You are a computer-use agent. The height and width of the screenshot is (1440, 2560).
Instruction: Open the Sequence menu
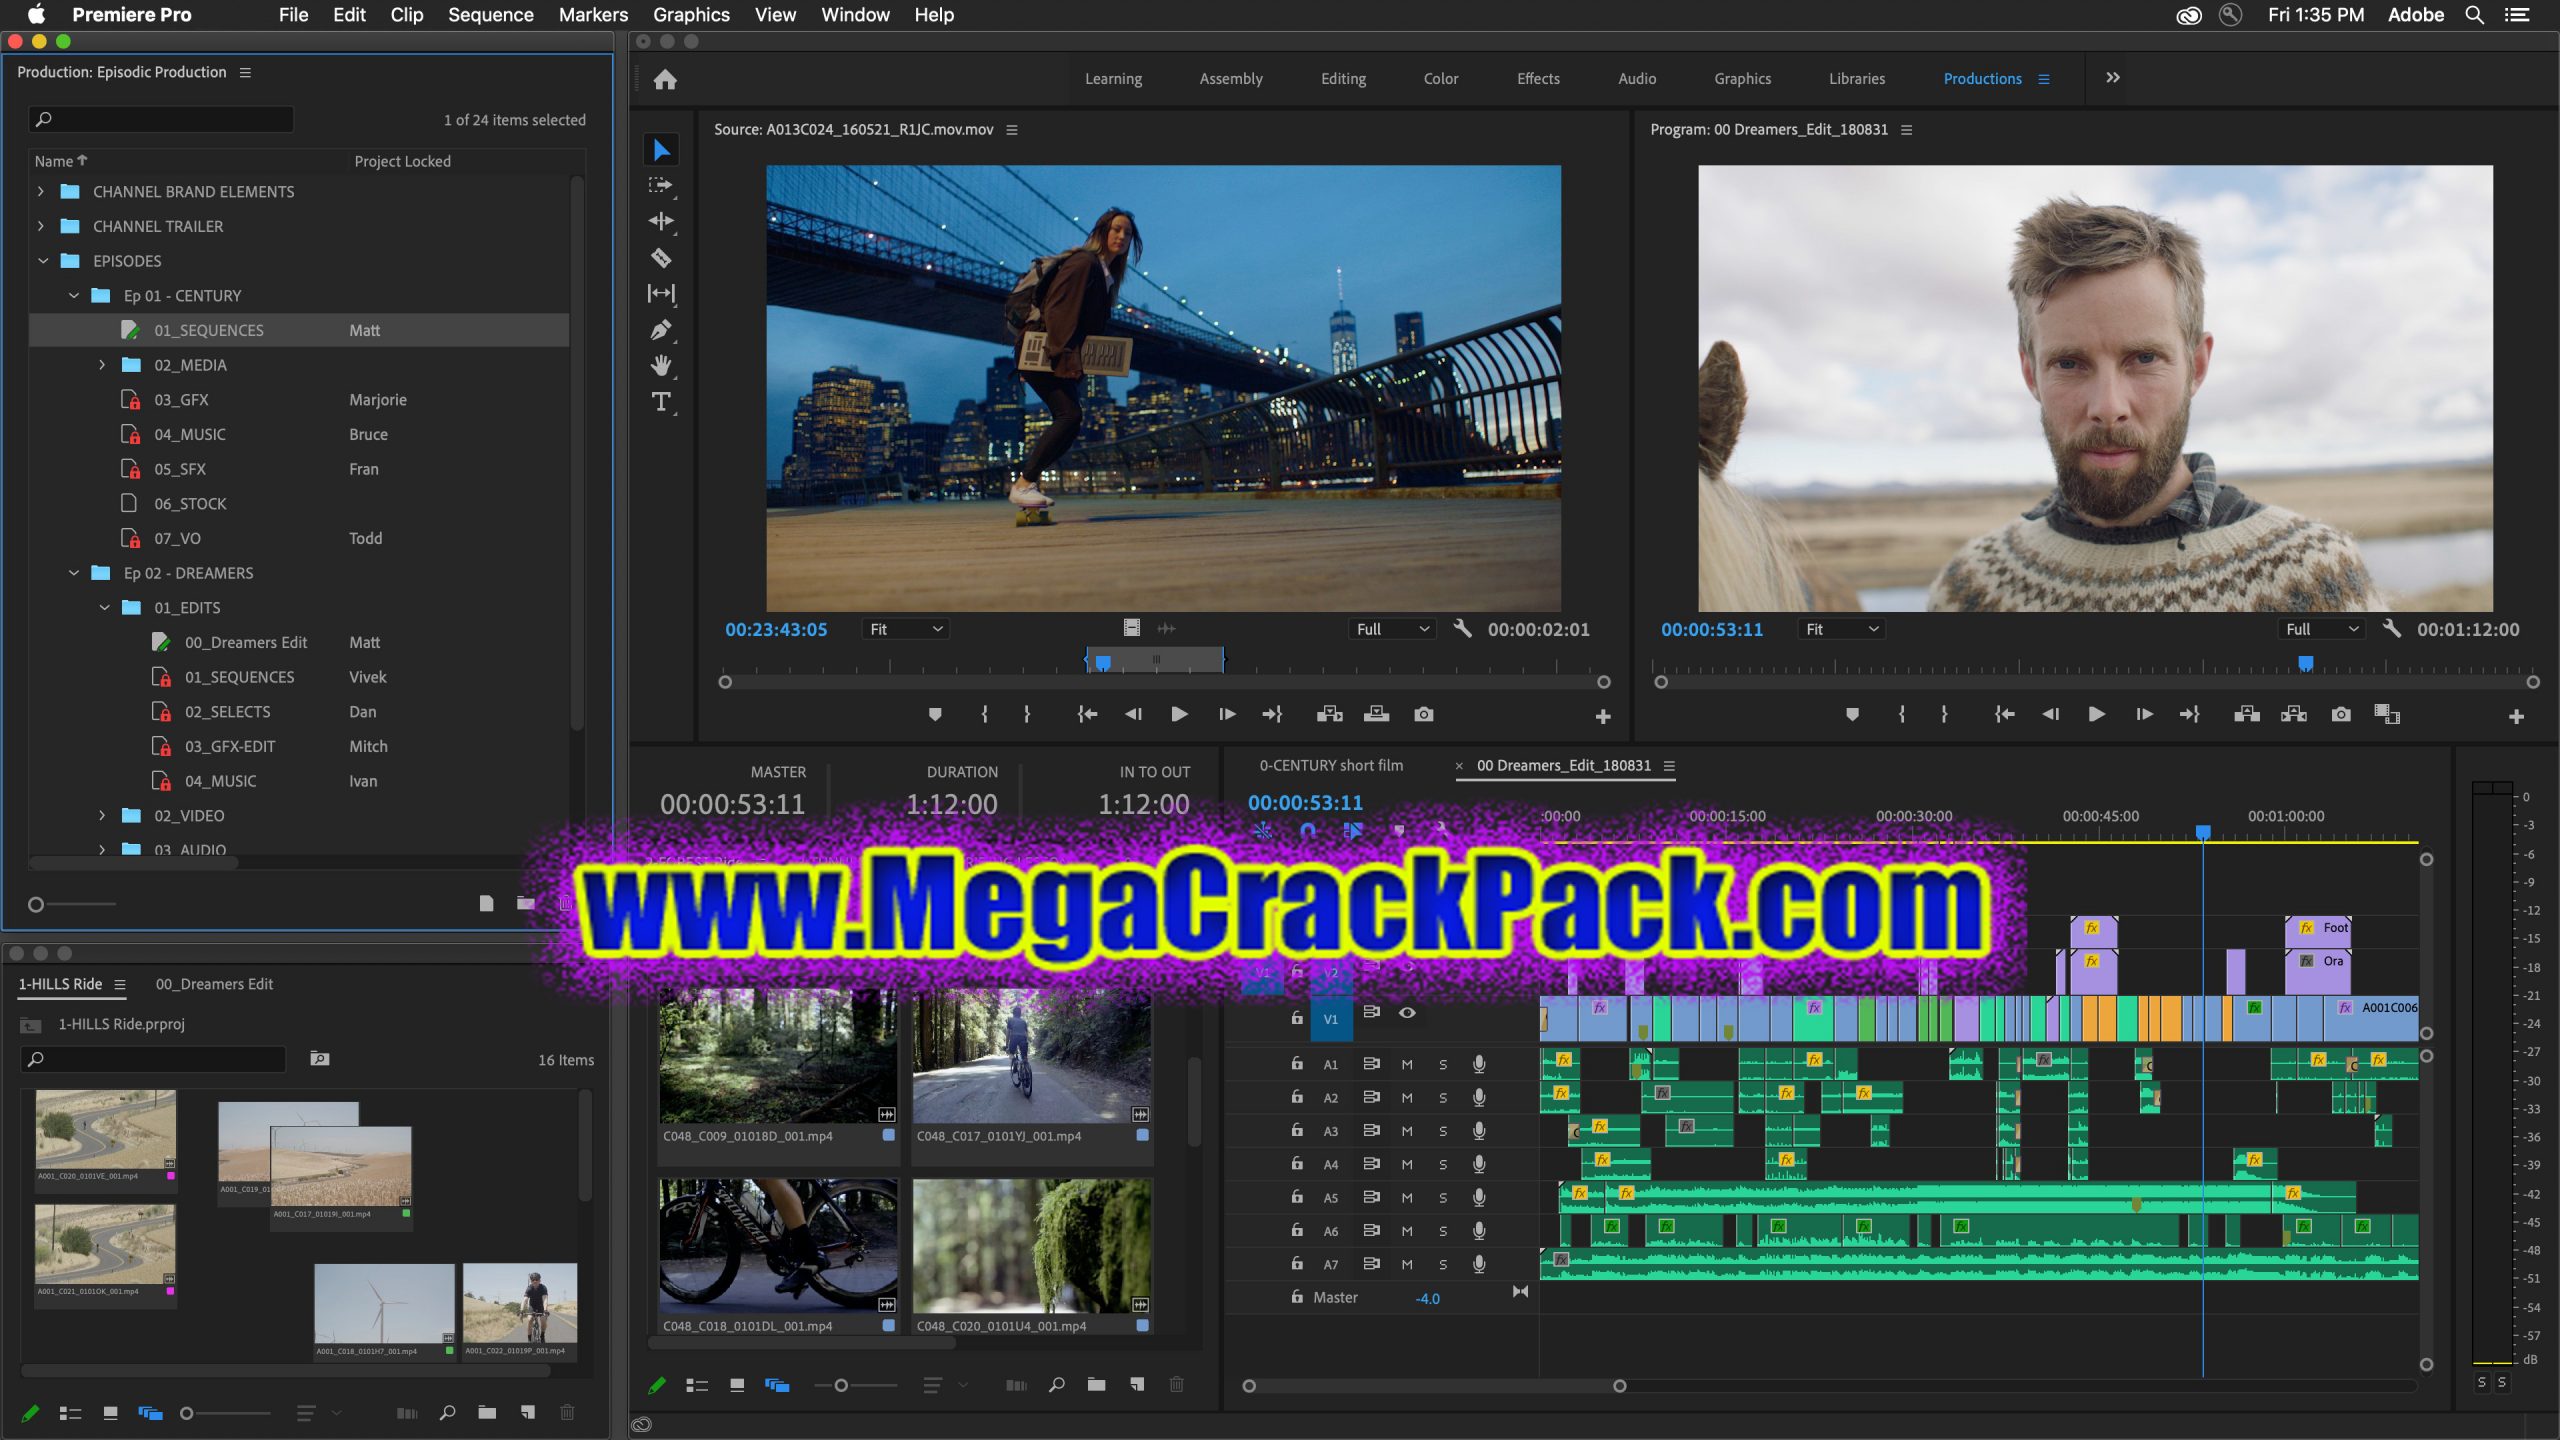pyautogui.click(x=490, y=15)
